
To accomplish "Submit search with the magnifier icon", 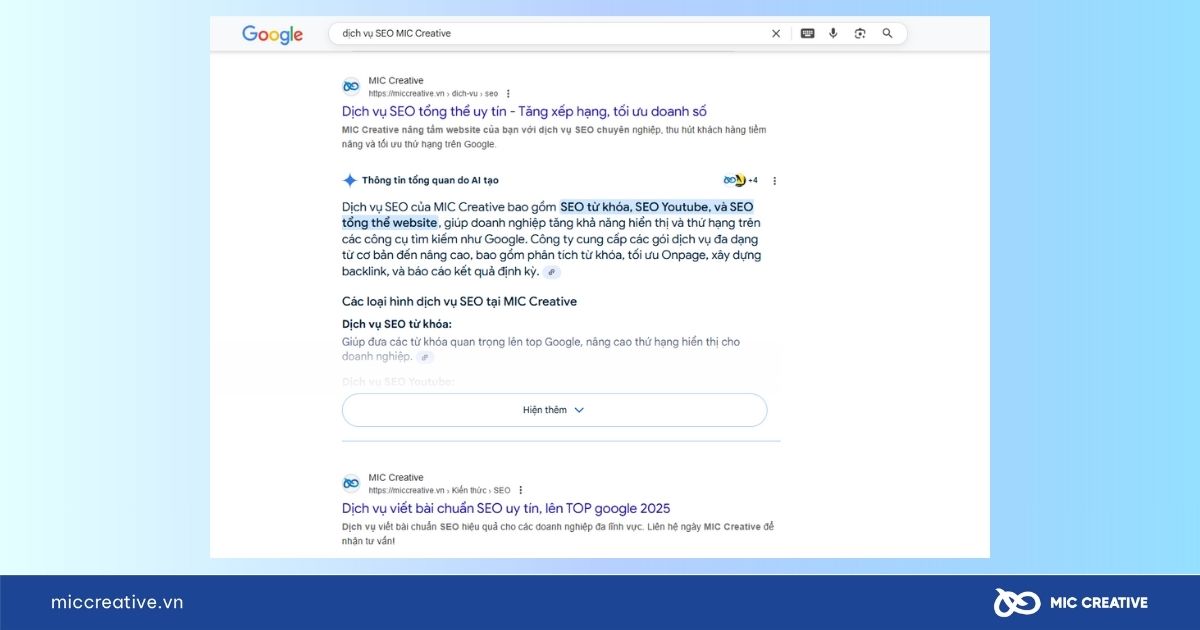I will click(x=887, y=34).
